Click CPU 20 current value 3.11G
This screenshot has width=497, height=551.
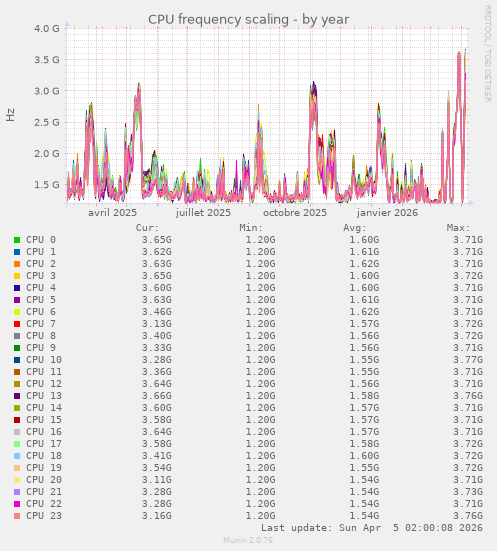click(x=157, y=480)
